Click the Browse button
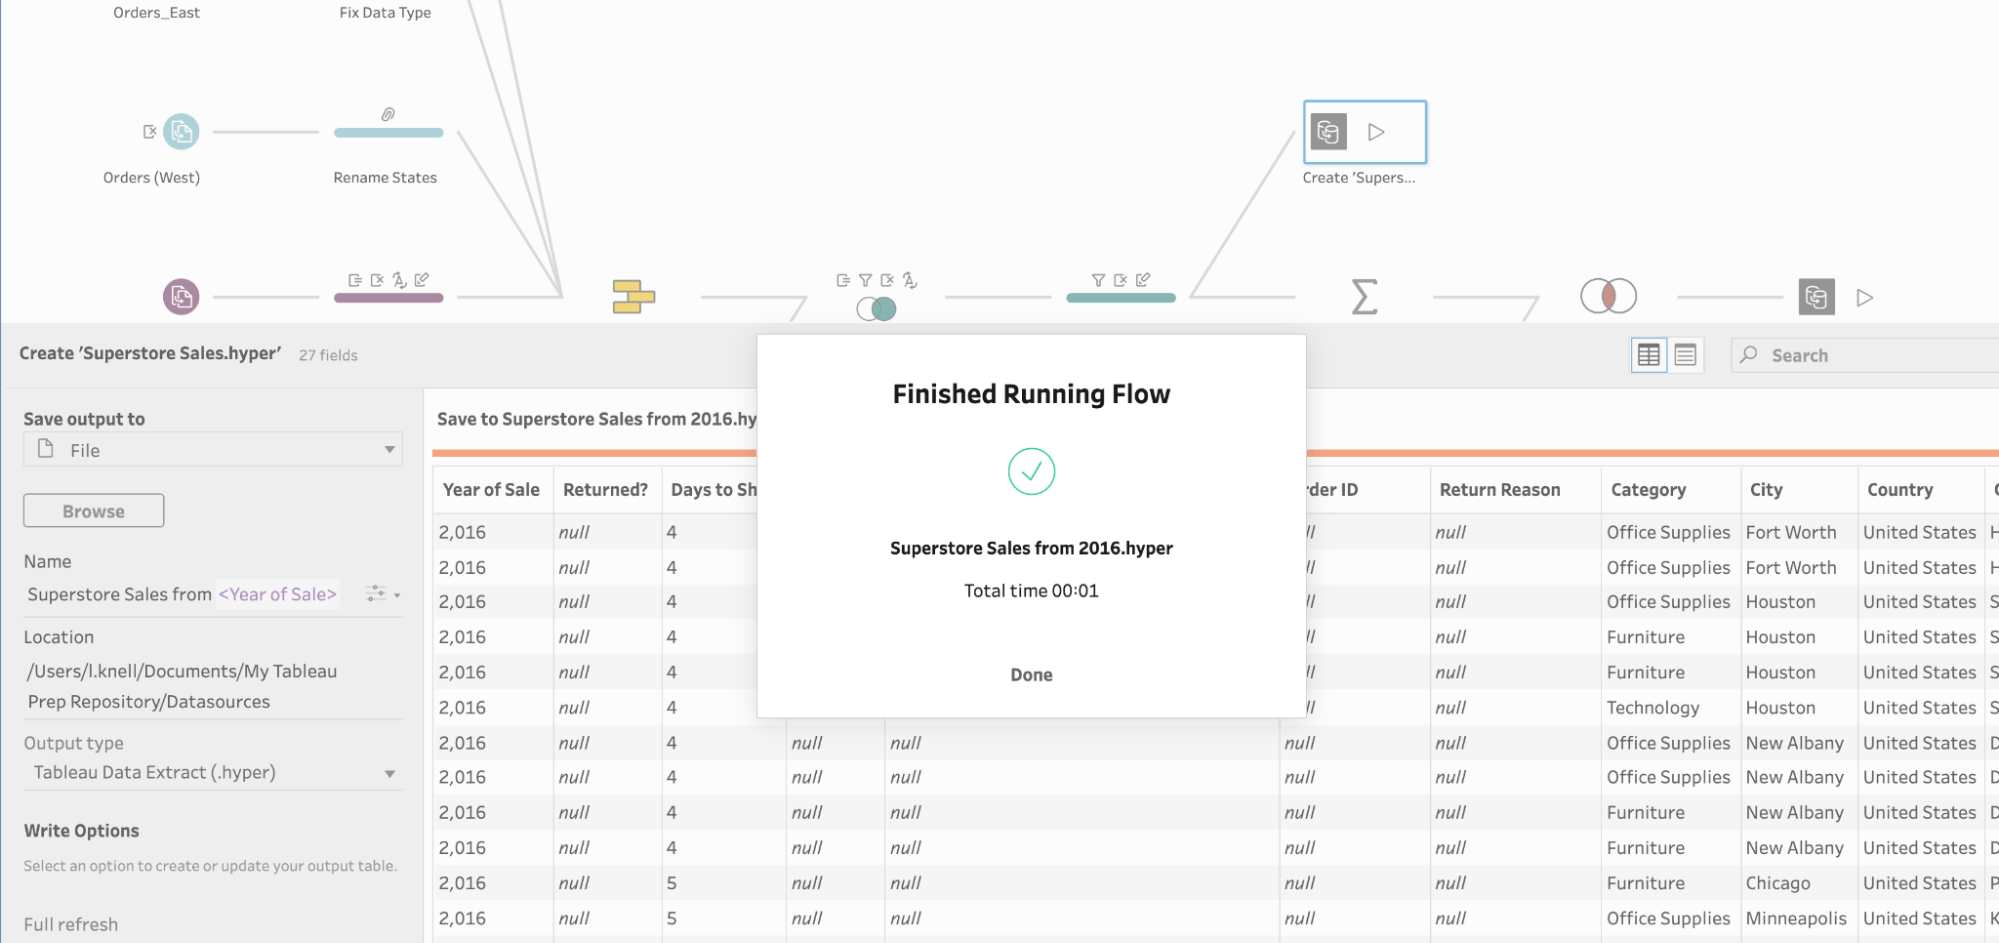 click(94, 511)
